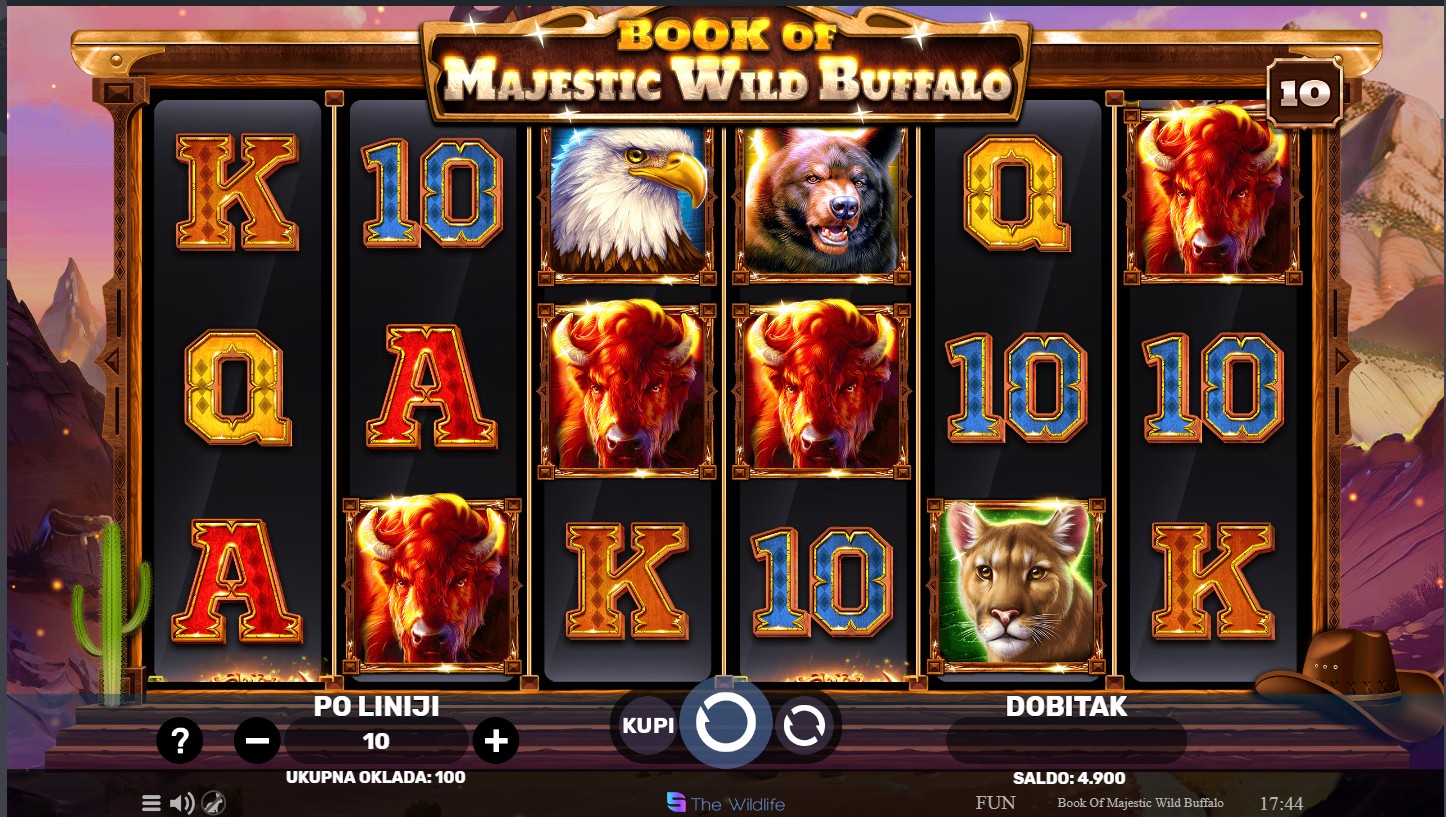Click the buffalo symbol in top-right reel

click(1212, 192)
